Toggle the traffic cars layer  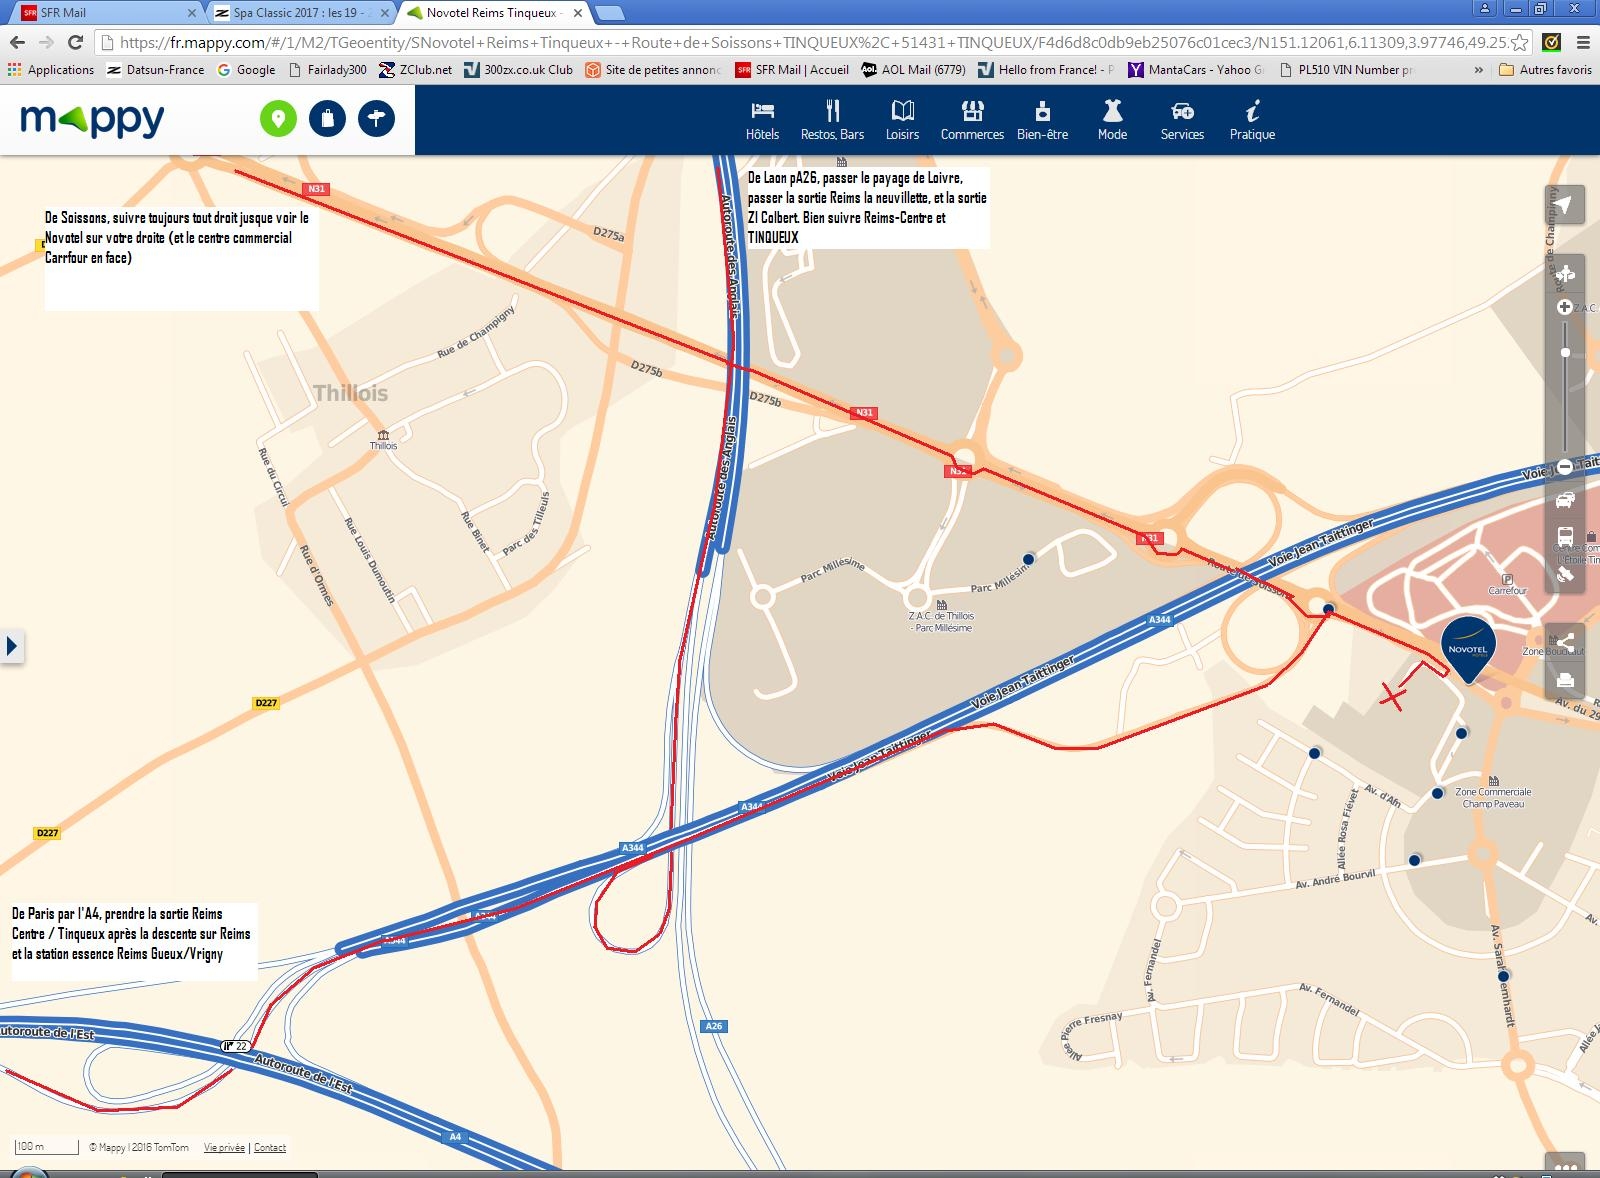pos(1565,499)
